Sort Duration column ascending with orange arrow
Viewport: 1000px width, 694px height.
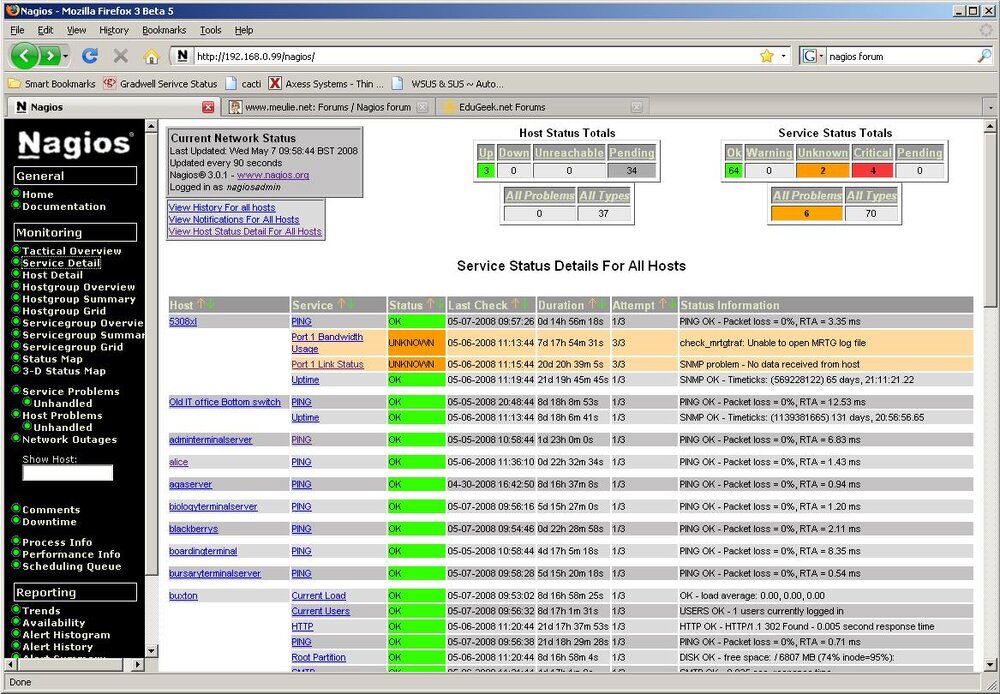pos(591,305)
